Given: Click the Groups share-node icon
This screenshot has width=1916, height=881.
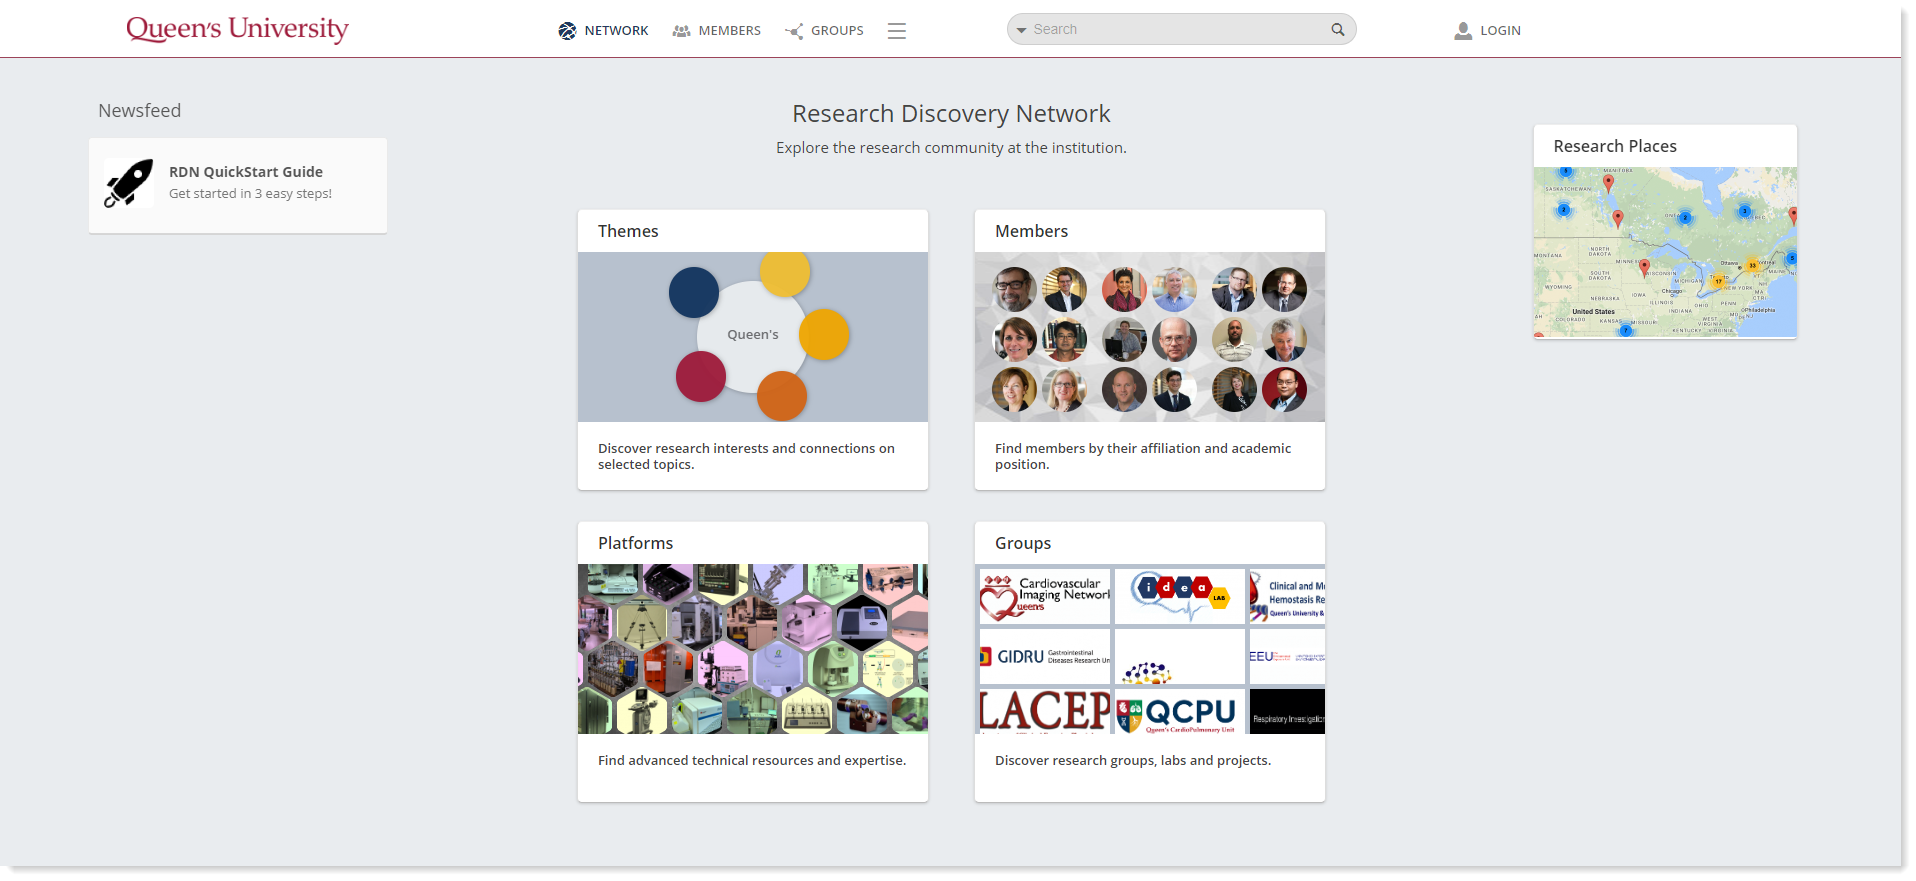Looking at the screenshot, I should 795,31.
